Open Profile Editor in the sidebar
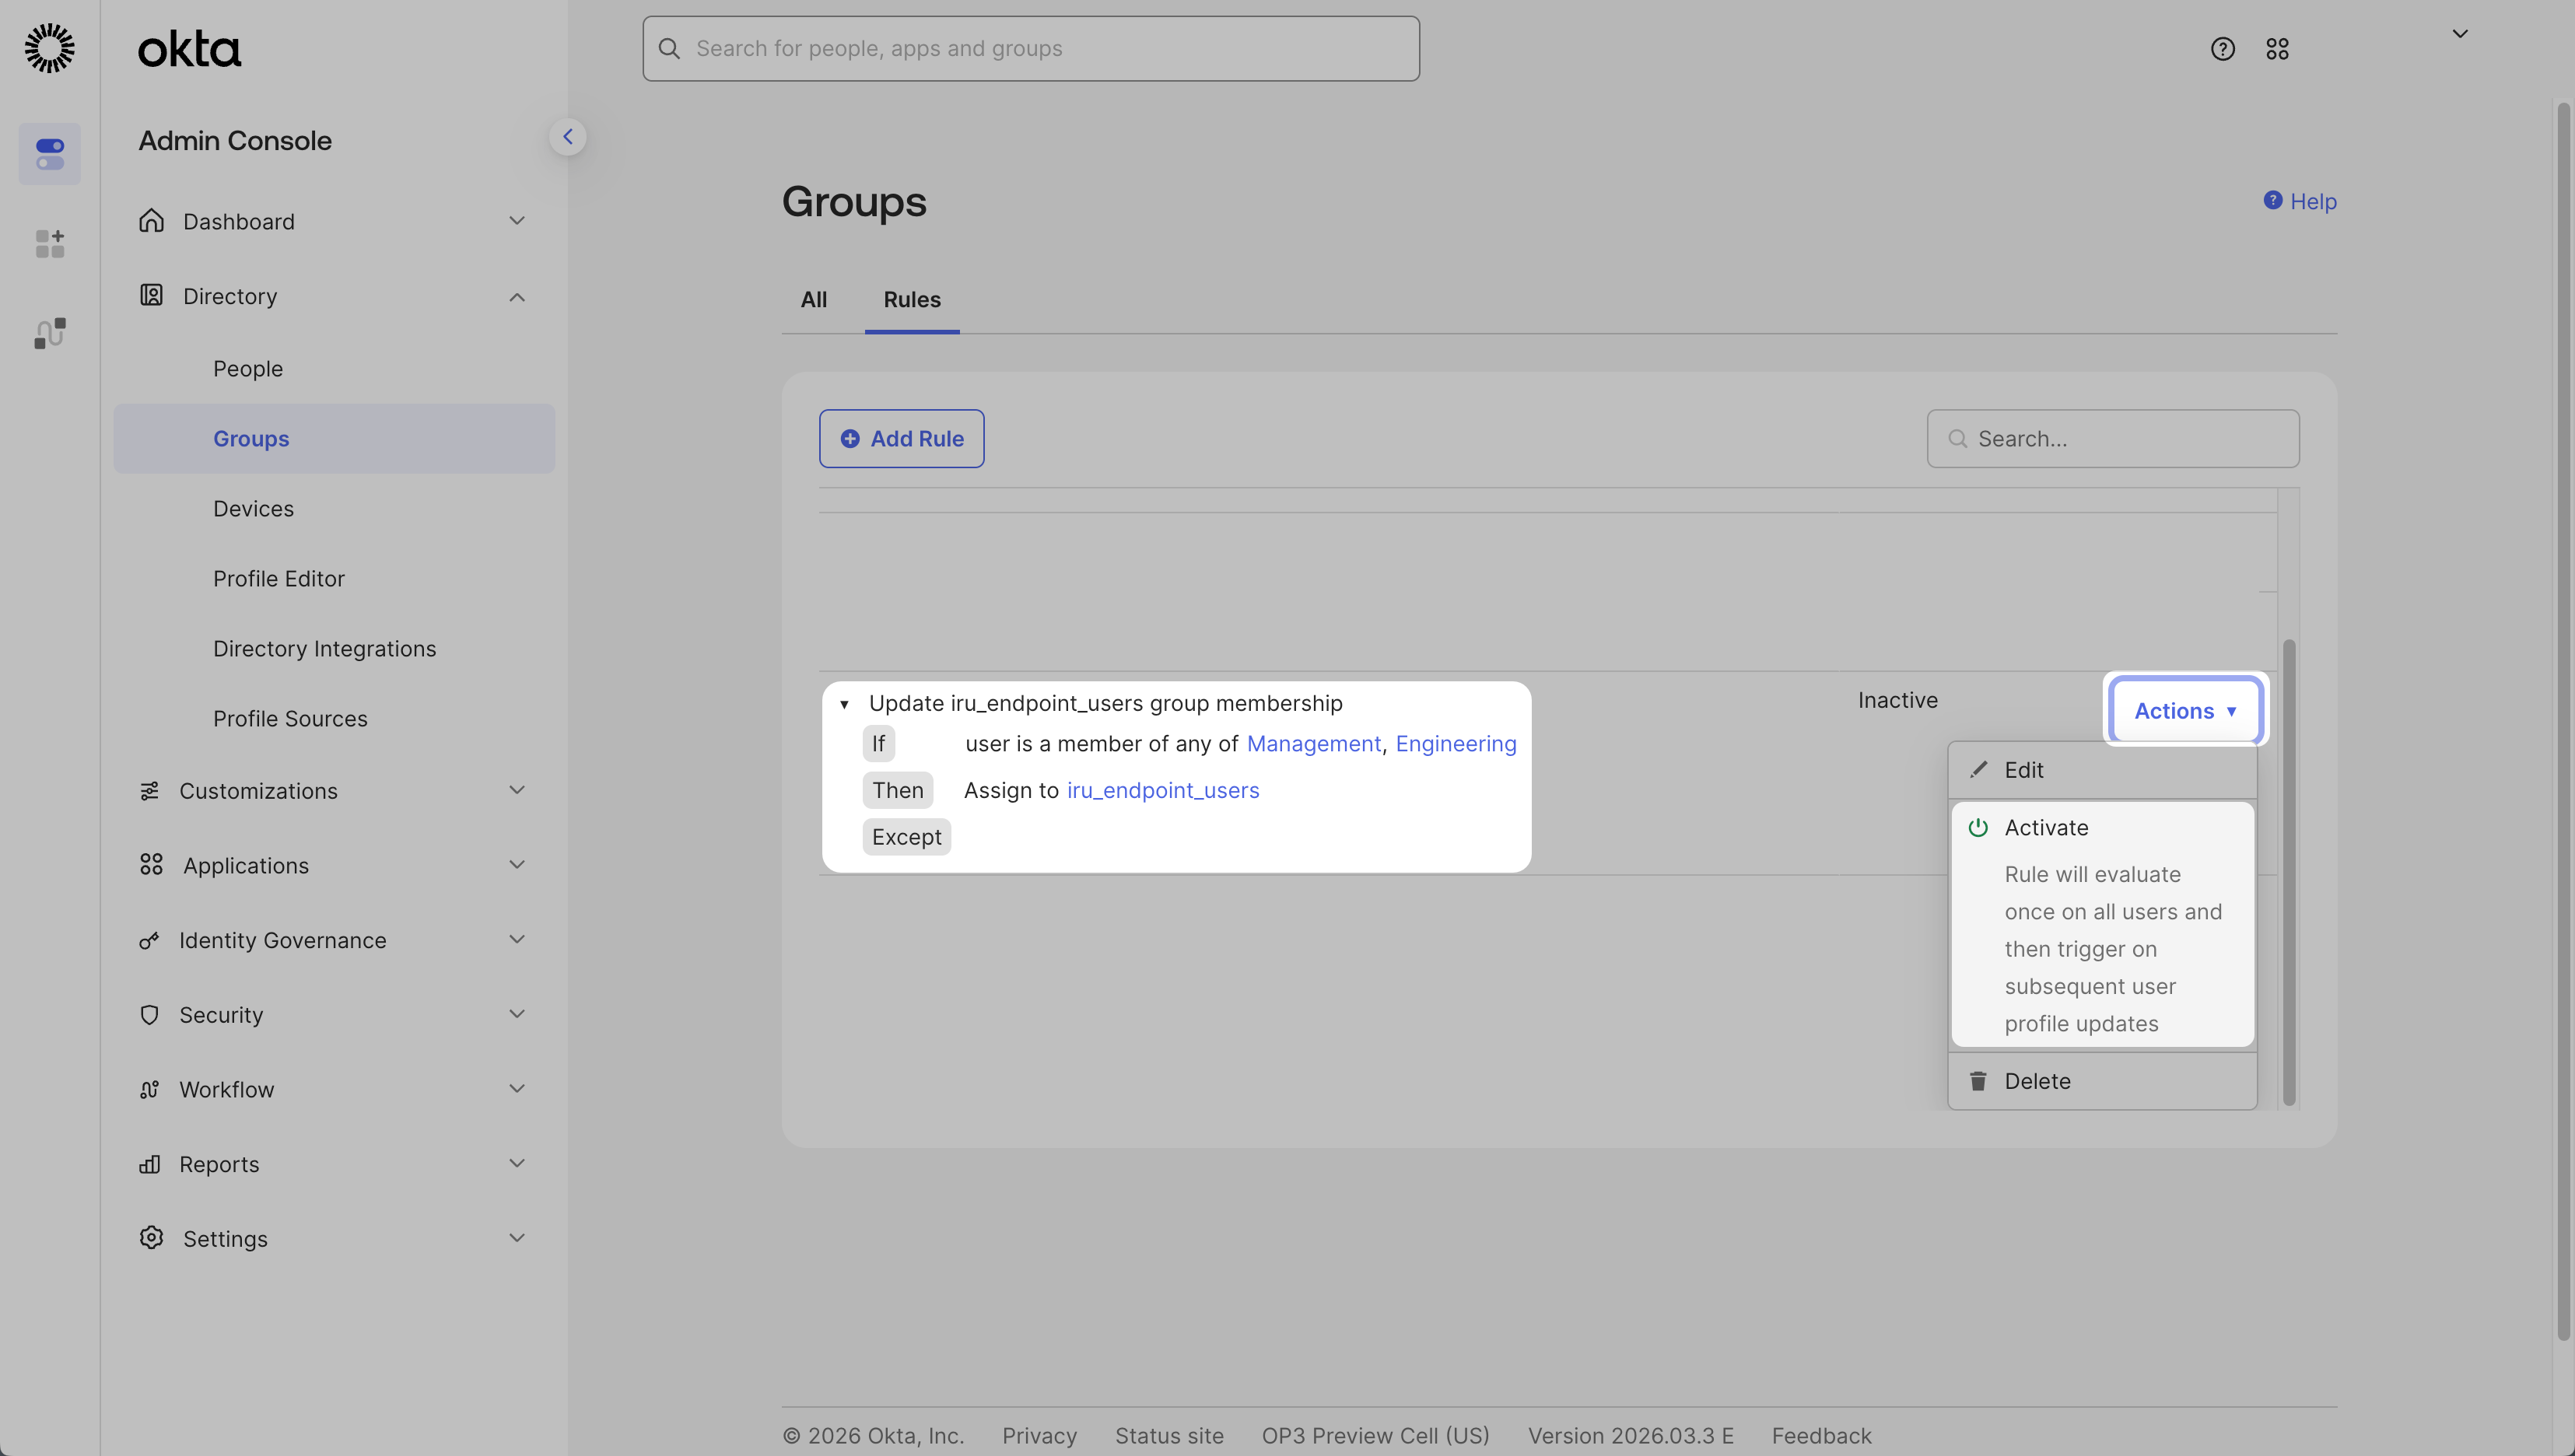This screenshot has height=1456, width=2575. click(278, 578)
